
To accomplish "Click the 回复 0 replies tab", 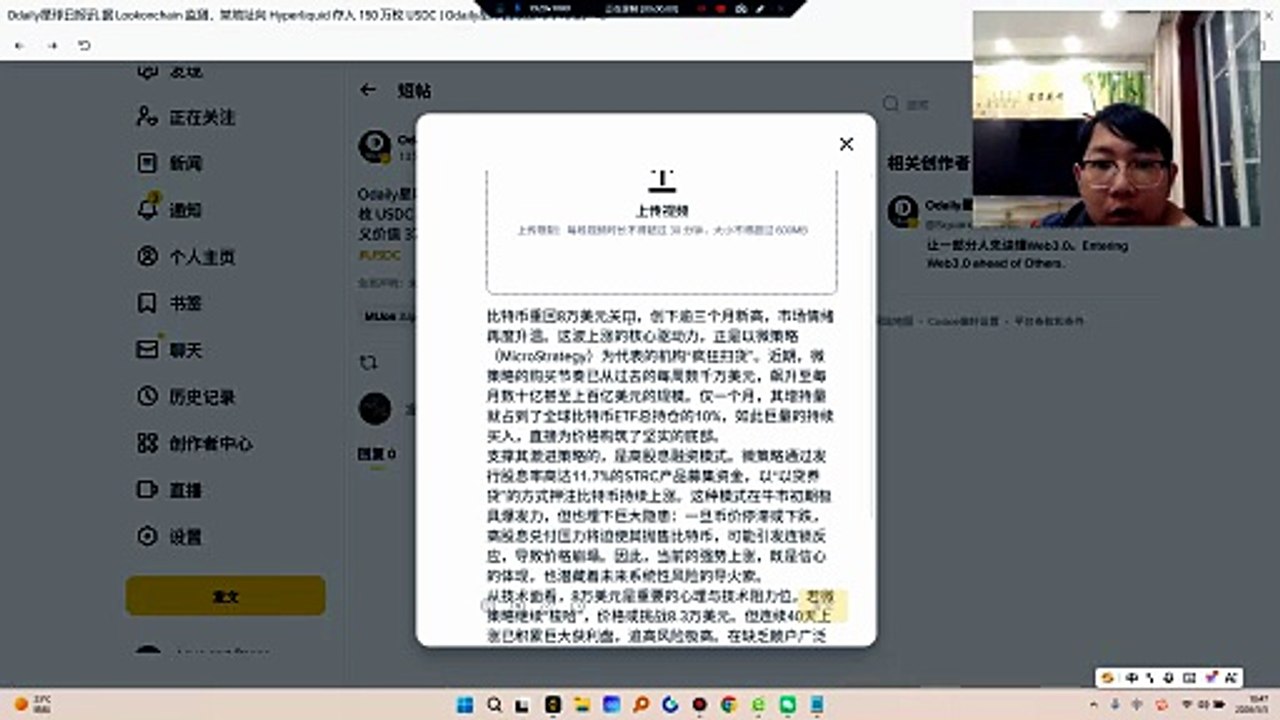I will pos(377,454).
